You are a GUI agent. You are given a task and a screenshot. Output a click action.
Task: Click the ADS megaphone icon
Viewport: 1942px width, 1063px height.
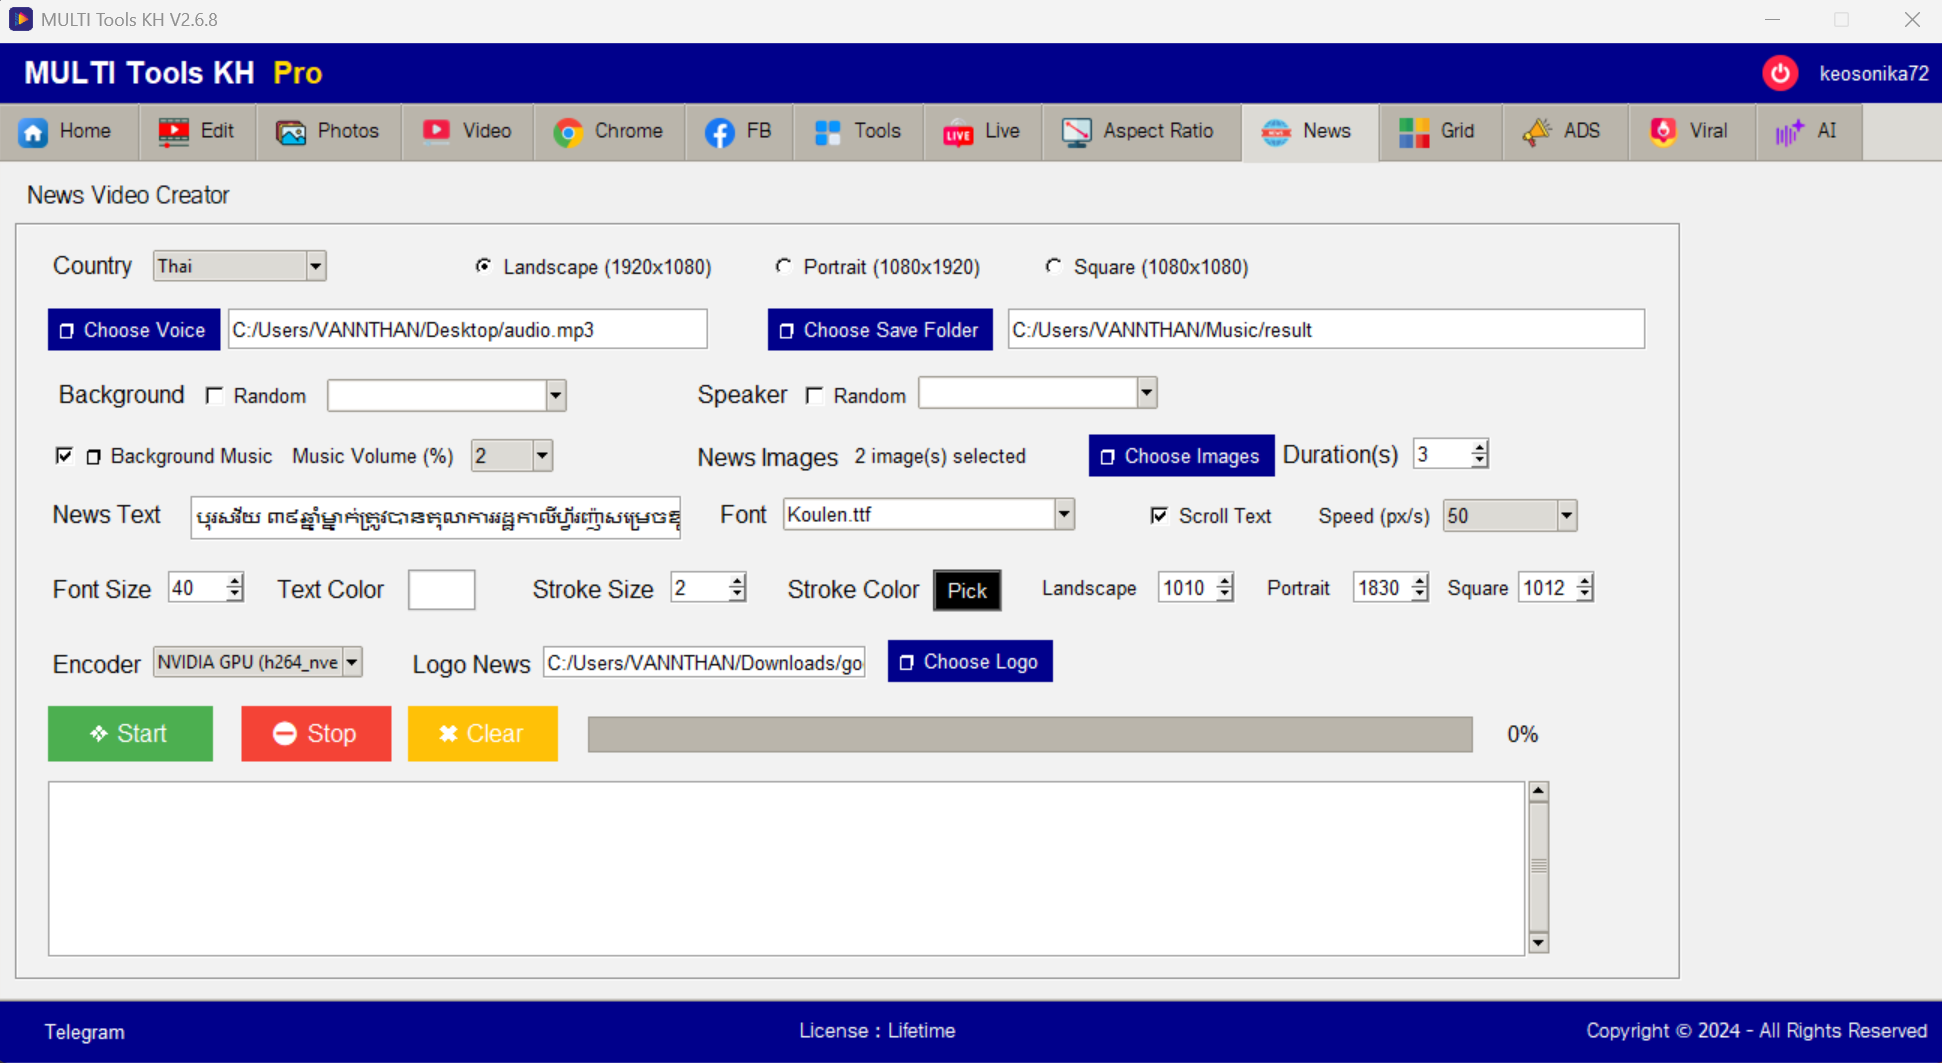[x=1537, y=132]
